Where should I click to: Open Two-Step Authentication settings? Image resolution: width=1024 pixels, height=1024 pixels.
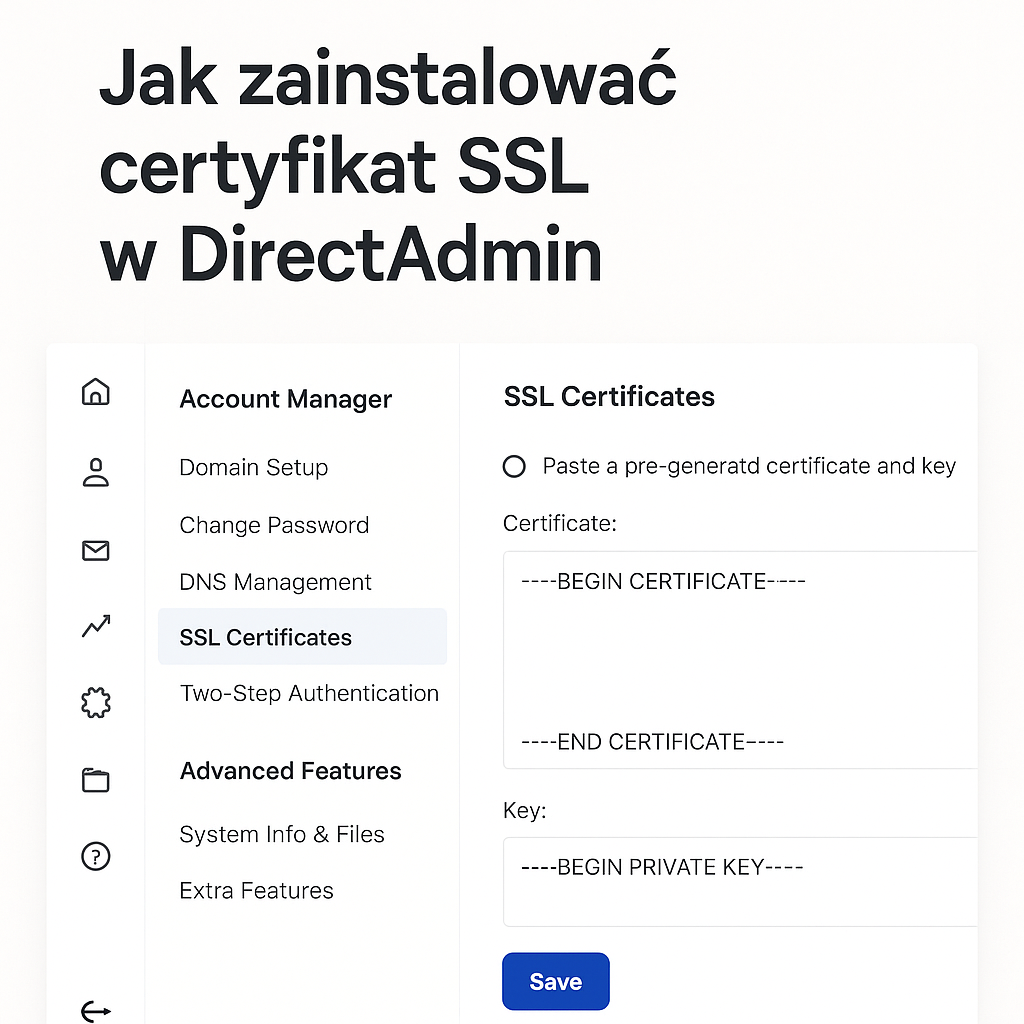pos(309,693)
